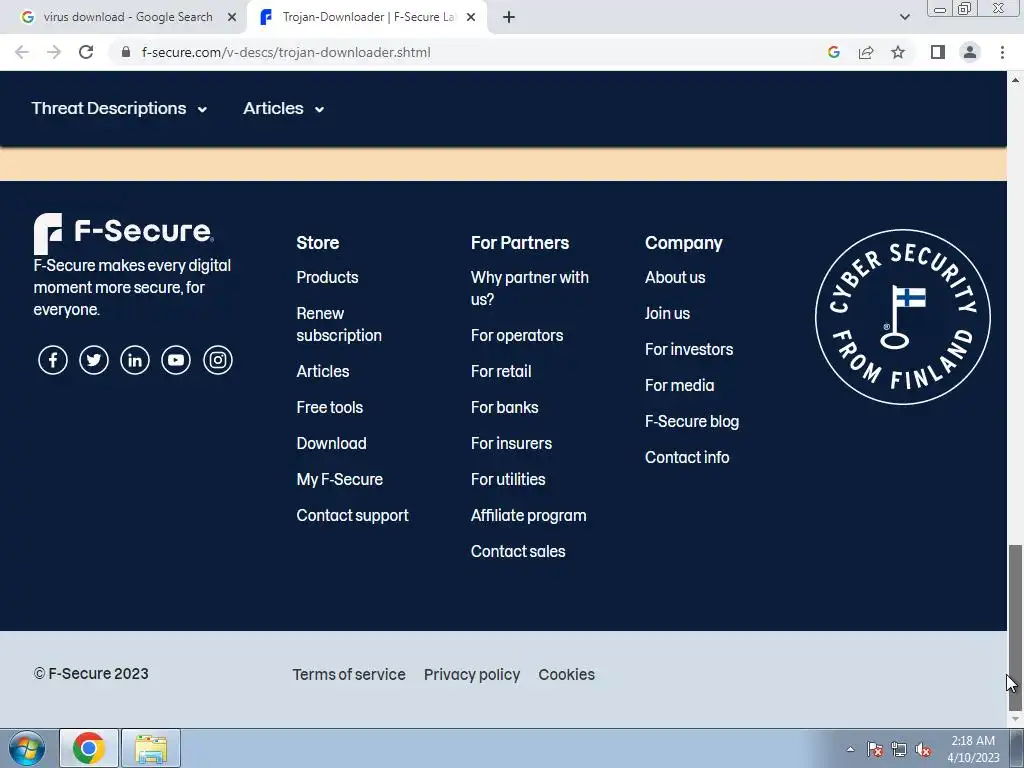
Task: Click Renew subscription link
Action: tap(339, 324)
